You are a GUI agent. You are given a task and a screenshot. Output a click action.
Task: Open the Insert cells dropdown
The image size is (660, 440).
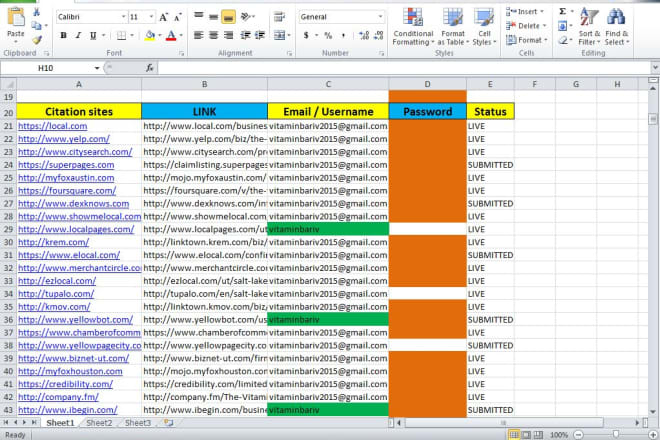(x=525, y=12)
